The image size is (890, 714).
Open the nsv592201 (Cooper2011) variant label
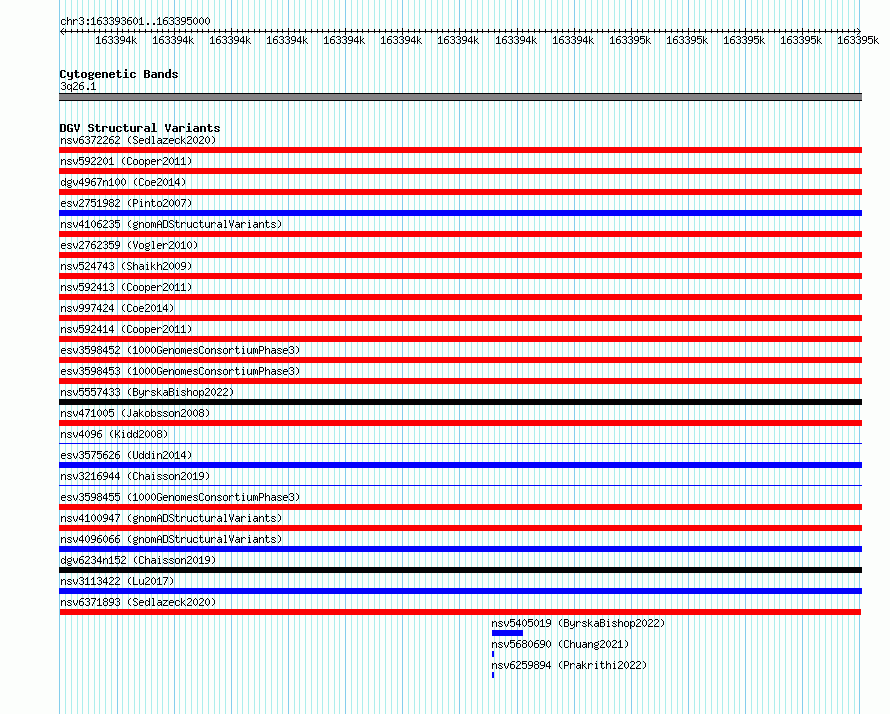coord(126,161)
